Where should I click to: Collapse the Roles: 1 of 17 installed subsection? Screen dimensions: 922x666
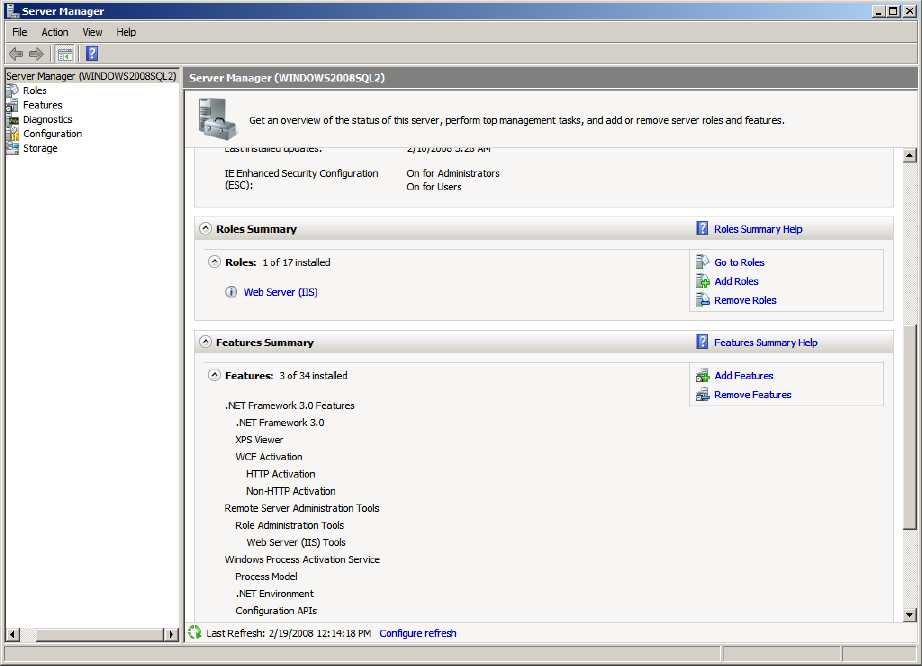(215, 262)
